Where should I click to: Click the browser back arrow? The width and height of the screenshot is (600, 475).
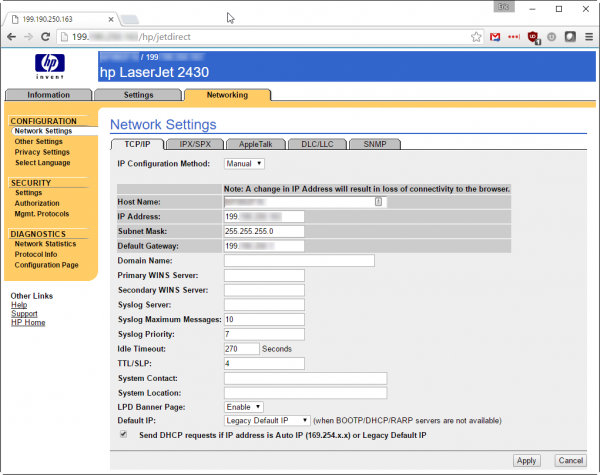tap(11, 37)
